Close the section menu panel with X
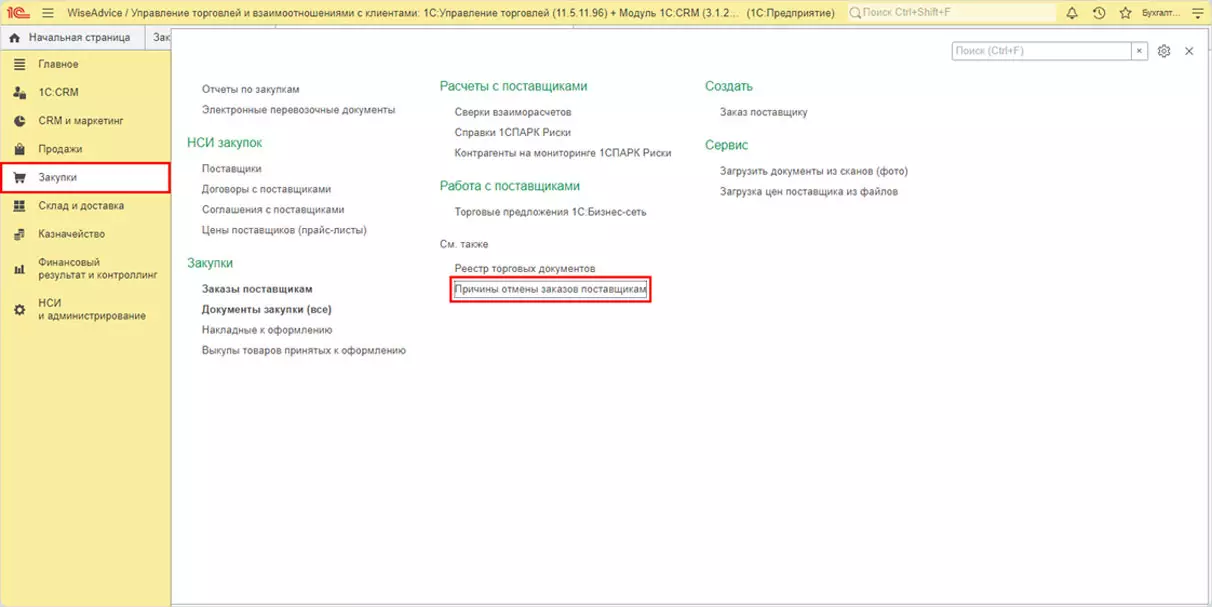1212x607 pixels. (x=1189, y=51)
